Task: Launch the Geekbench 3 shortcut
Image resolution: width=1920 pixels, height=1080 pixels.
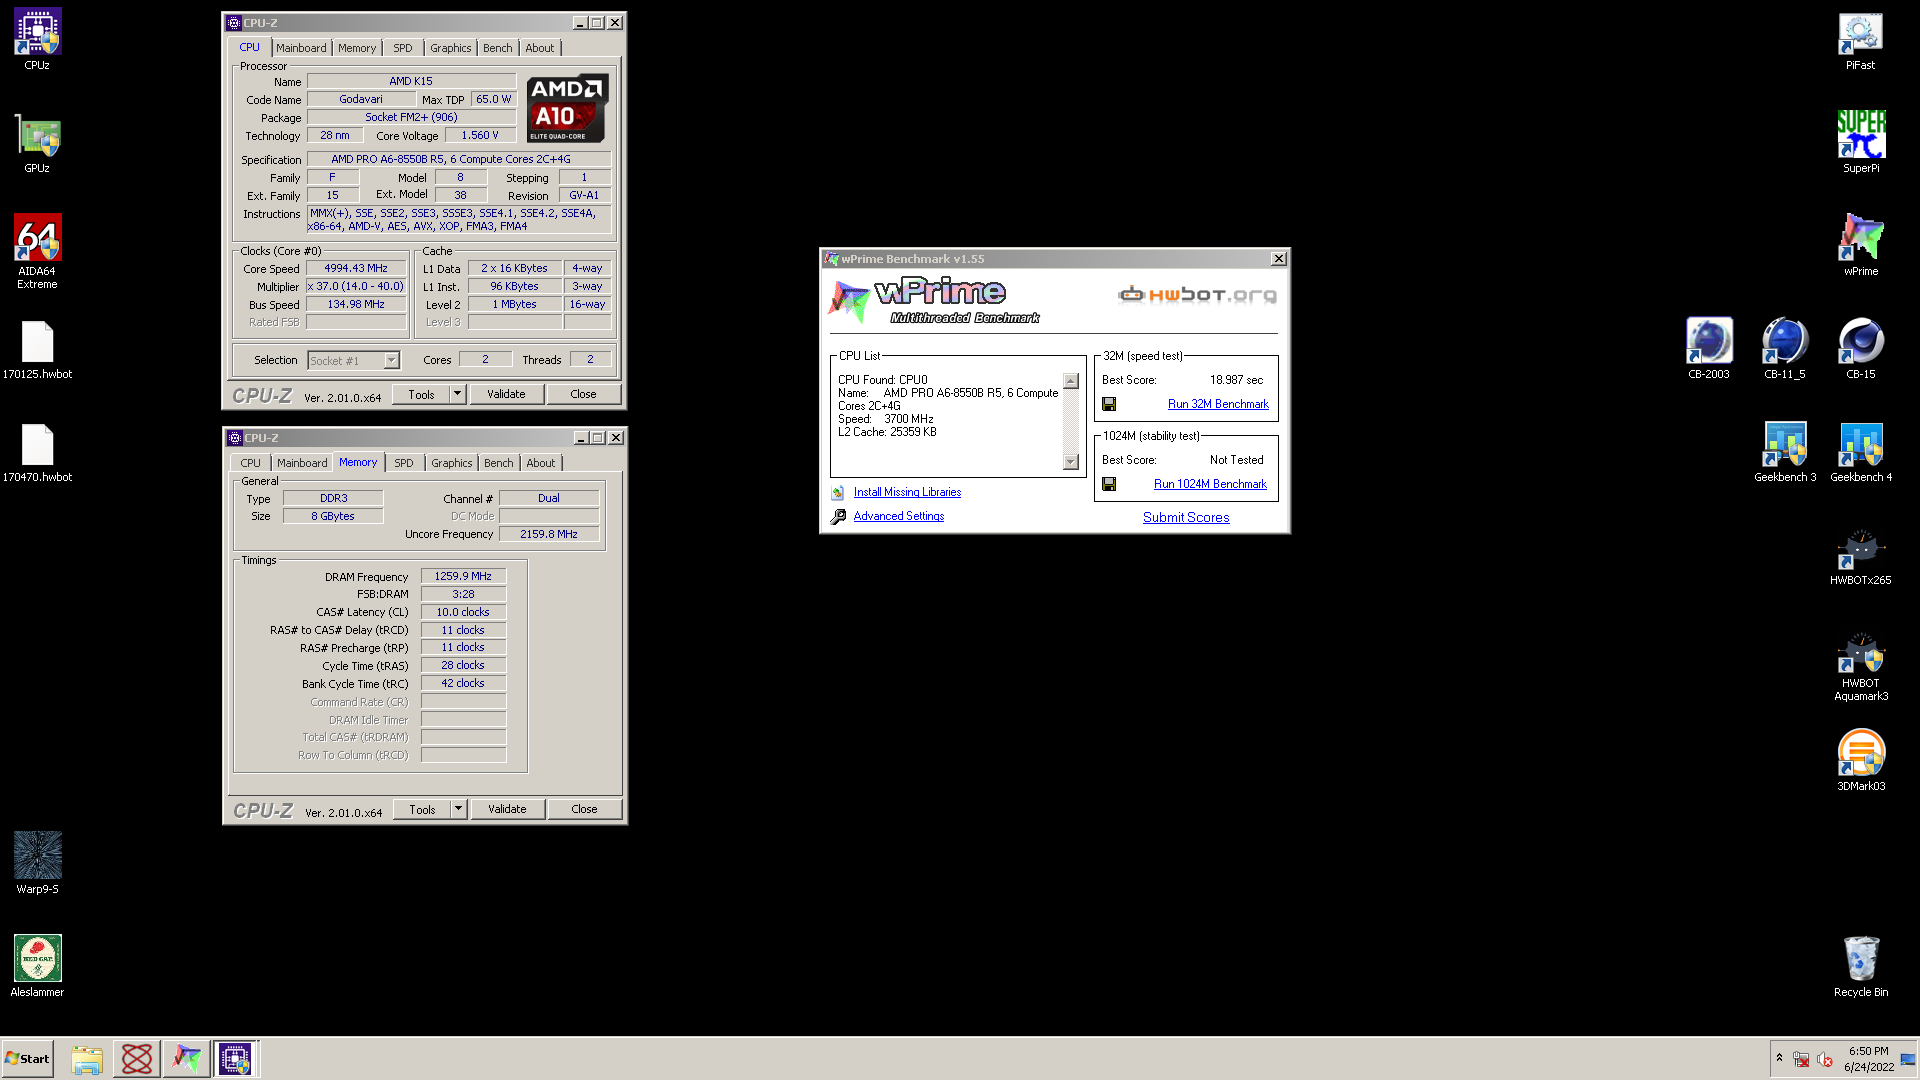Action: click(x=1784, y=452)
